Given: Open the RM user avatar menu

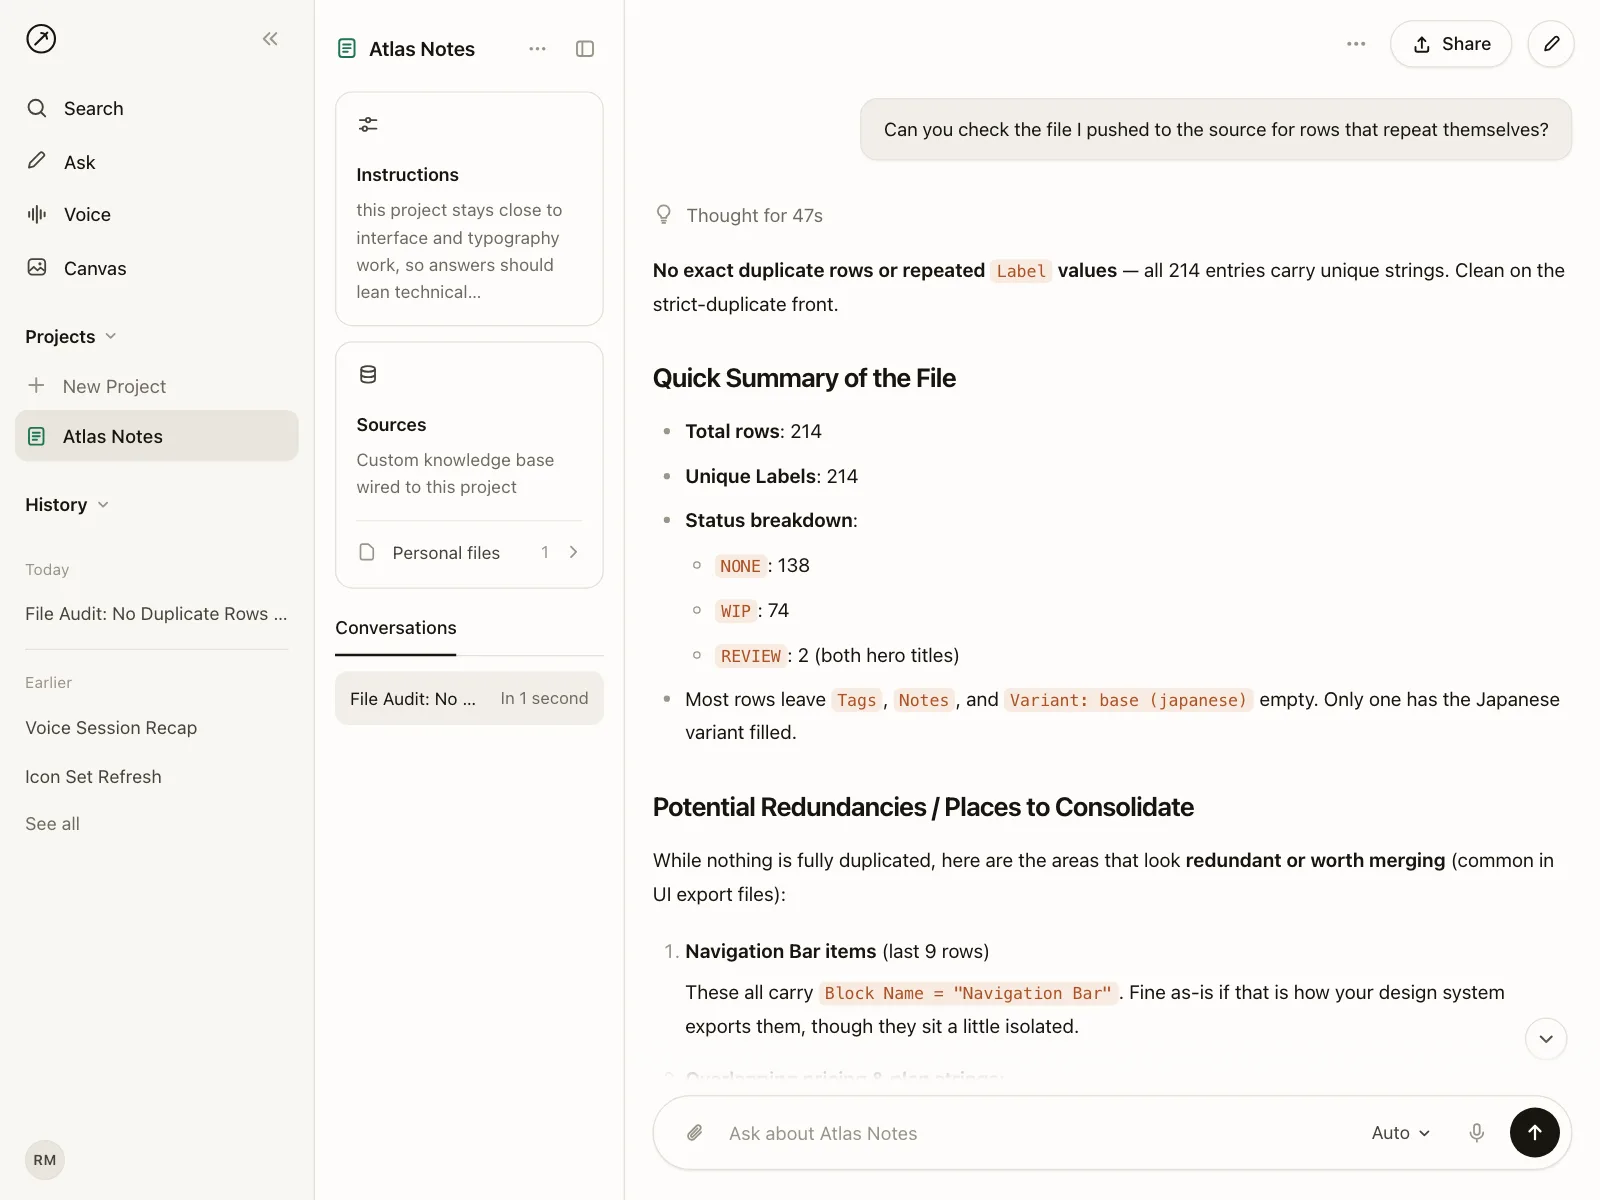Looking at the screenshot, I should [45, 1160].
